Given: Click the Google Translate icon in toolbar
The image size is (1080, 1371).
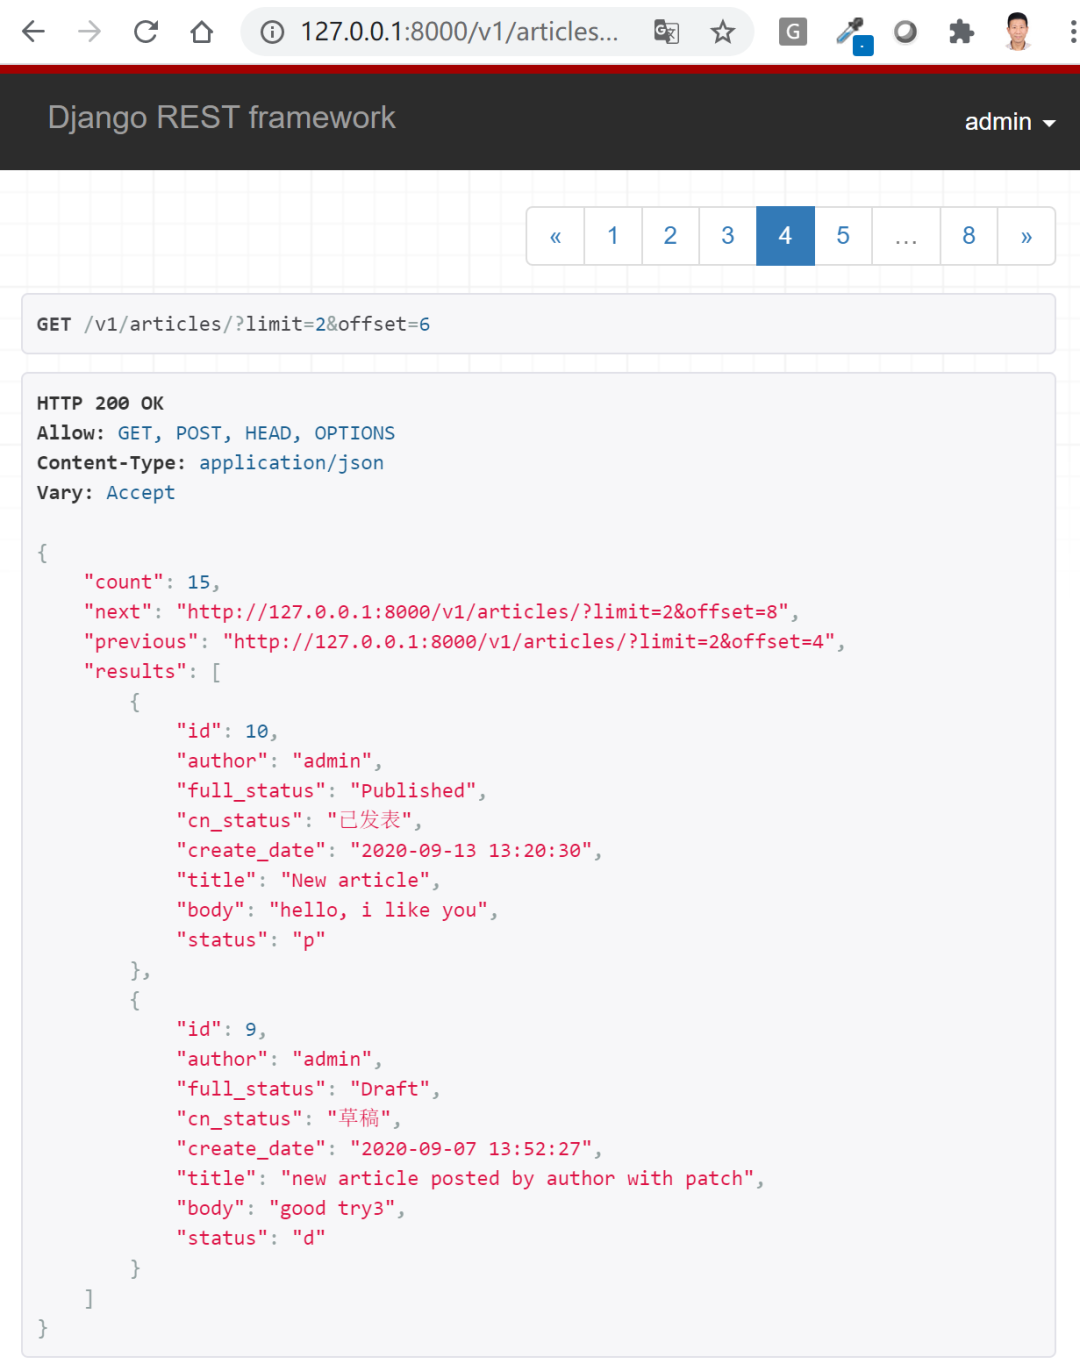Looking at the screenshot, I should (664, 31).
